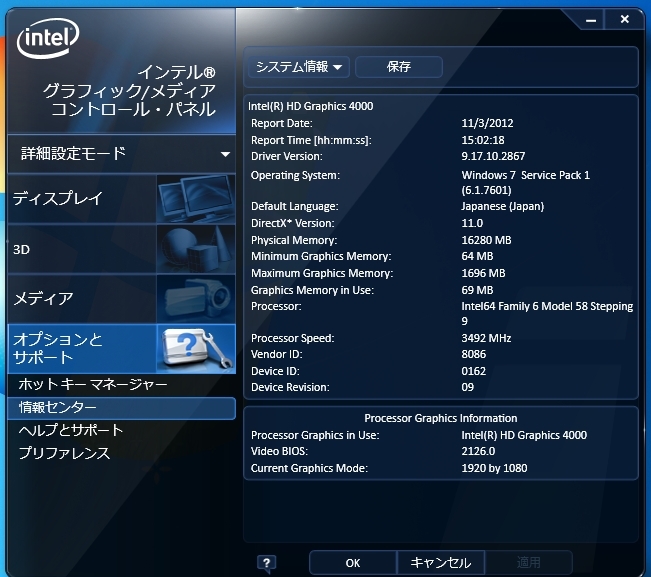Click the DirectX version value 11.0
651x577 pixels.
[472, 223]
